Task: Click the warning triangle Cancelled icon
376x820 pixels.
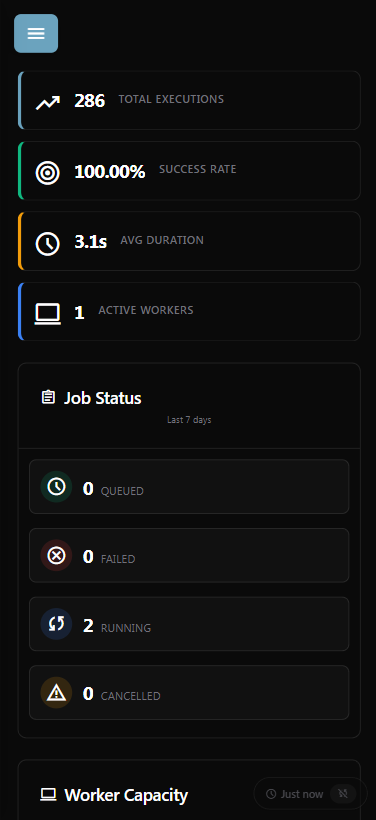Action: [56, 692]
